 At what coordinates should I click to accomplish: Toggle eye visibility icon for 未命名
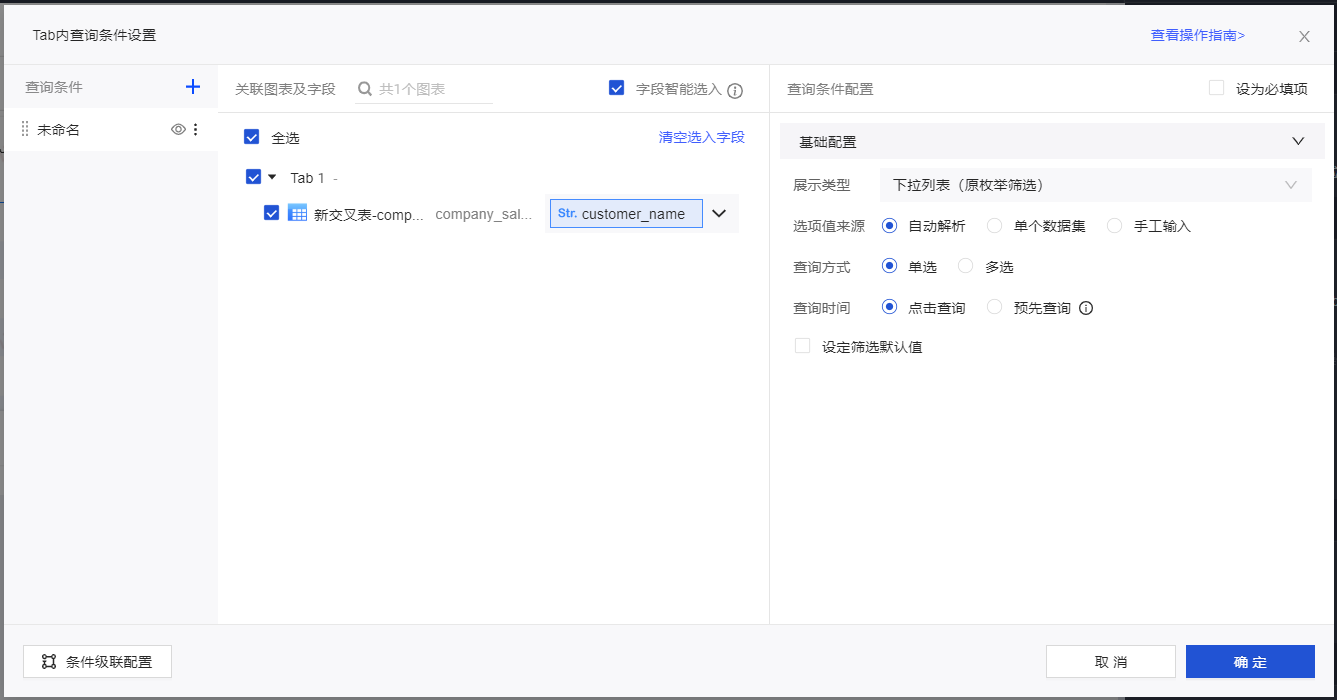coord(178,129)
